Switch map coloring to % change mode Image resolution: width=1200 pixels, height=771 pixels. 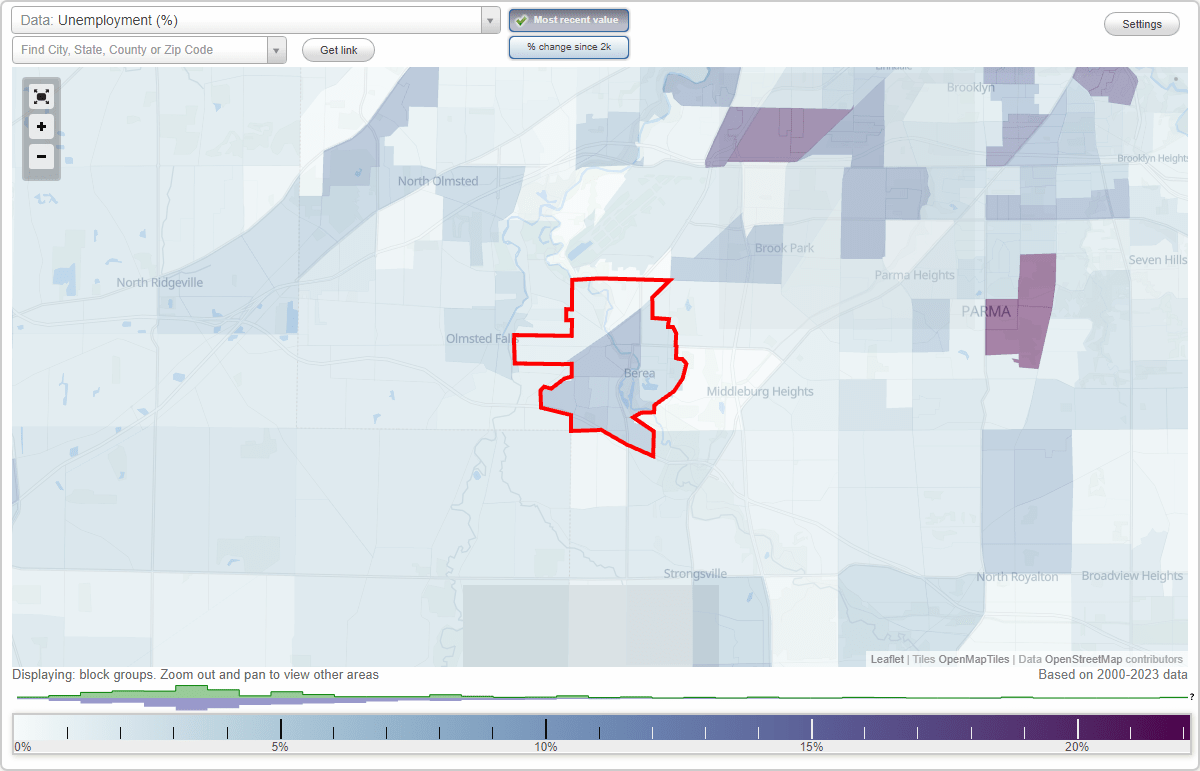pos(569,46)
